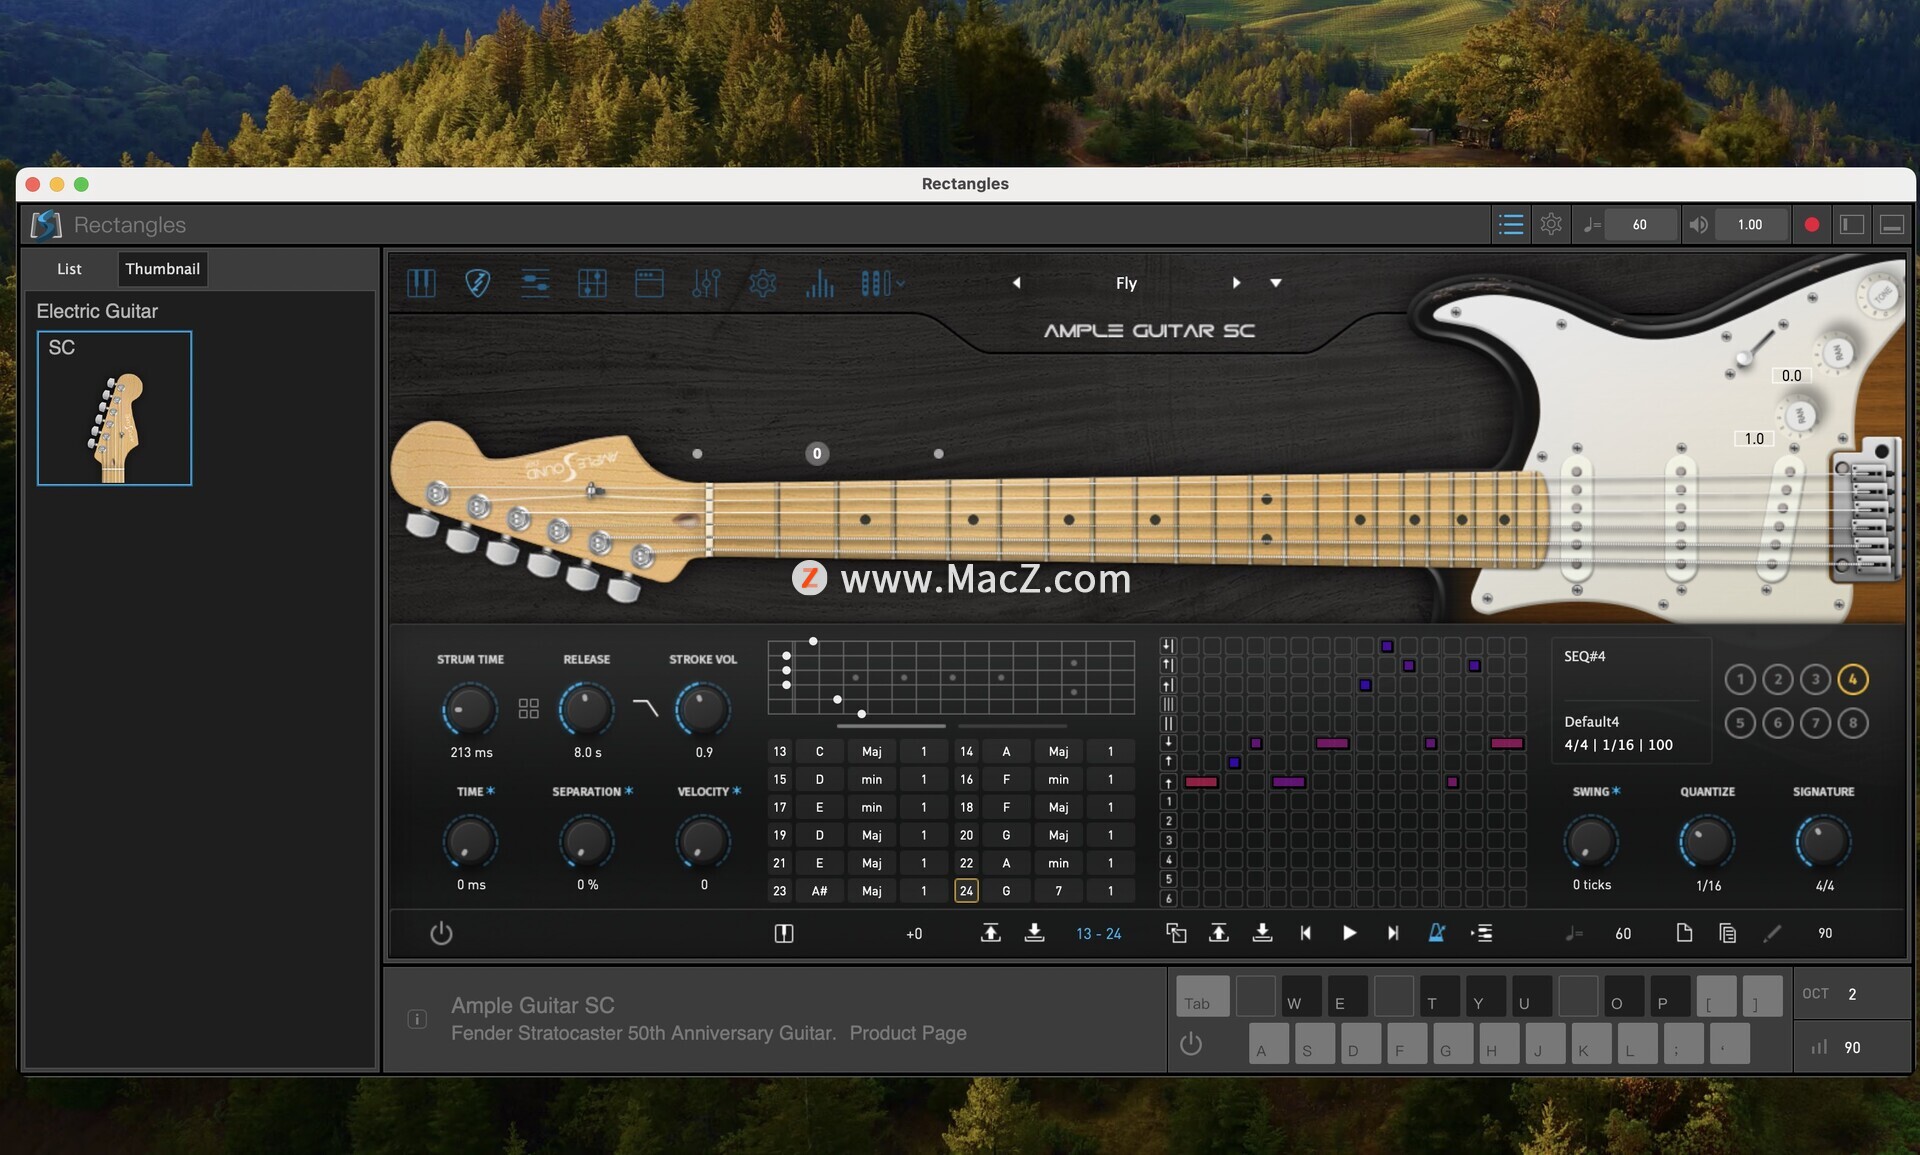Select sequence slot 4
This screenshot has width=1920, height=1155.
1853,679
